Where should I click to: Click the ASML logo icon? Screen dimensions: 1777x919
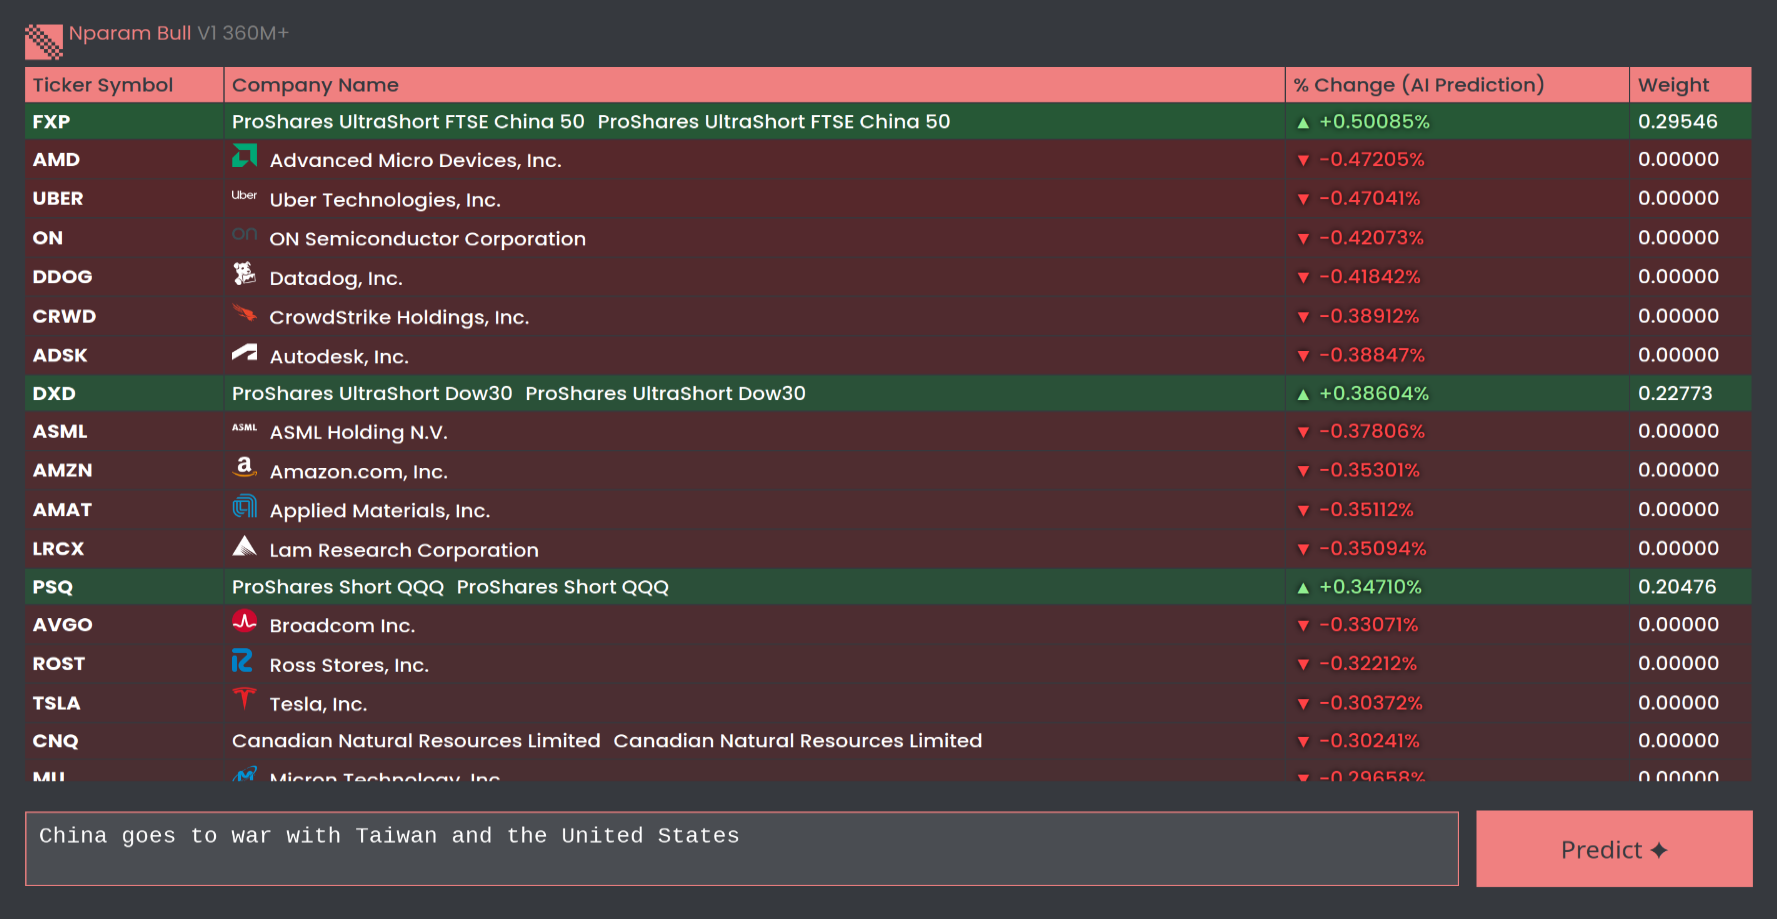(245, 428)
